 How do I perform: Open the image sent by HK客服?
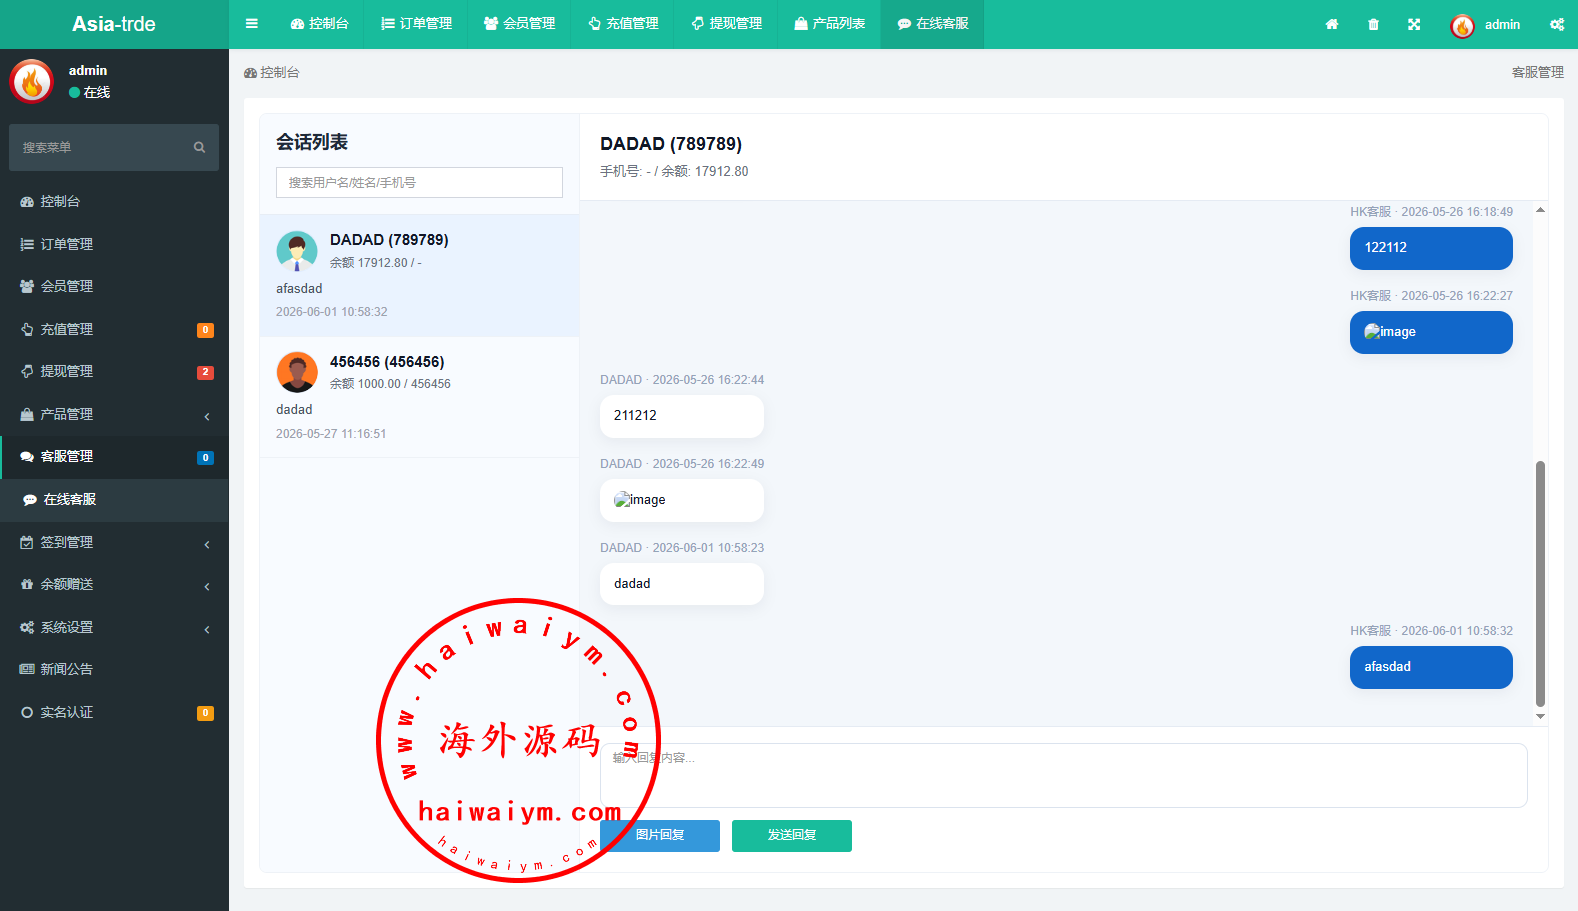click(x=1390, y=332)
